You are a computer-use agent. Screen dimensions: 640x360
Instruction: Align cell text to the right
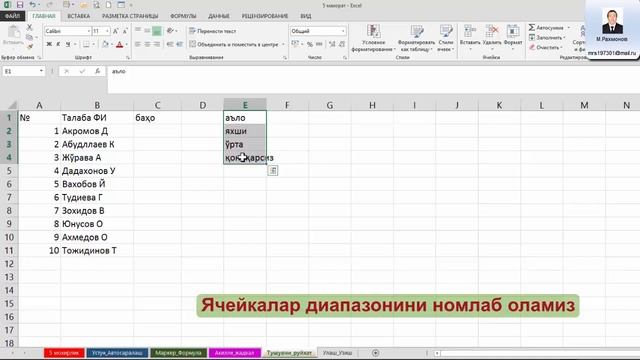click(x=157, y=44)
